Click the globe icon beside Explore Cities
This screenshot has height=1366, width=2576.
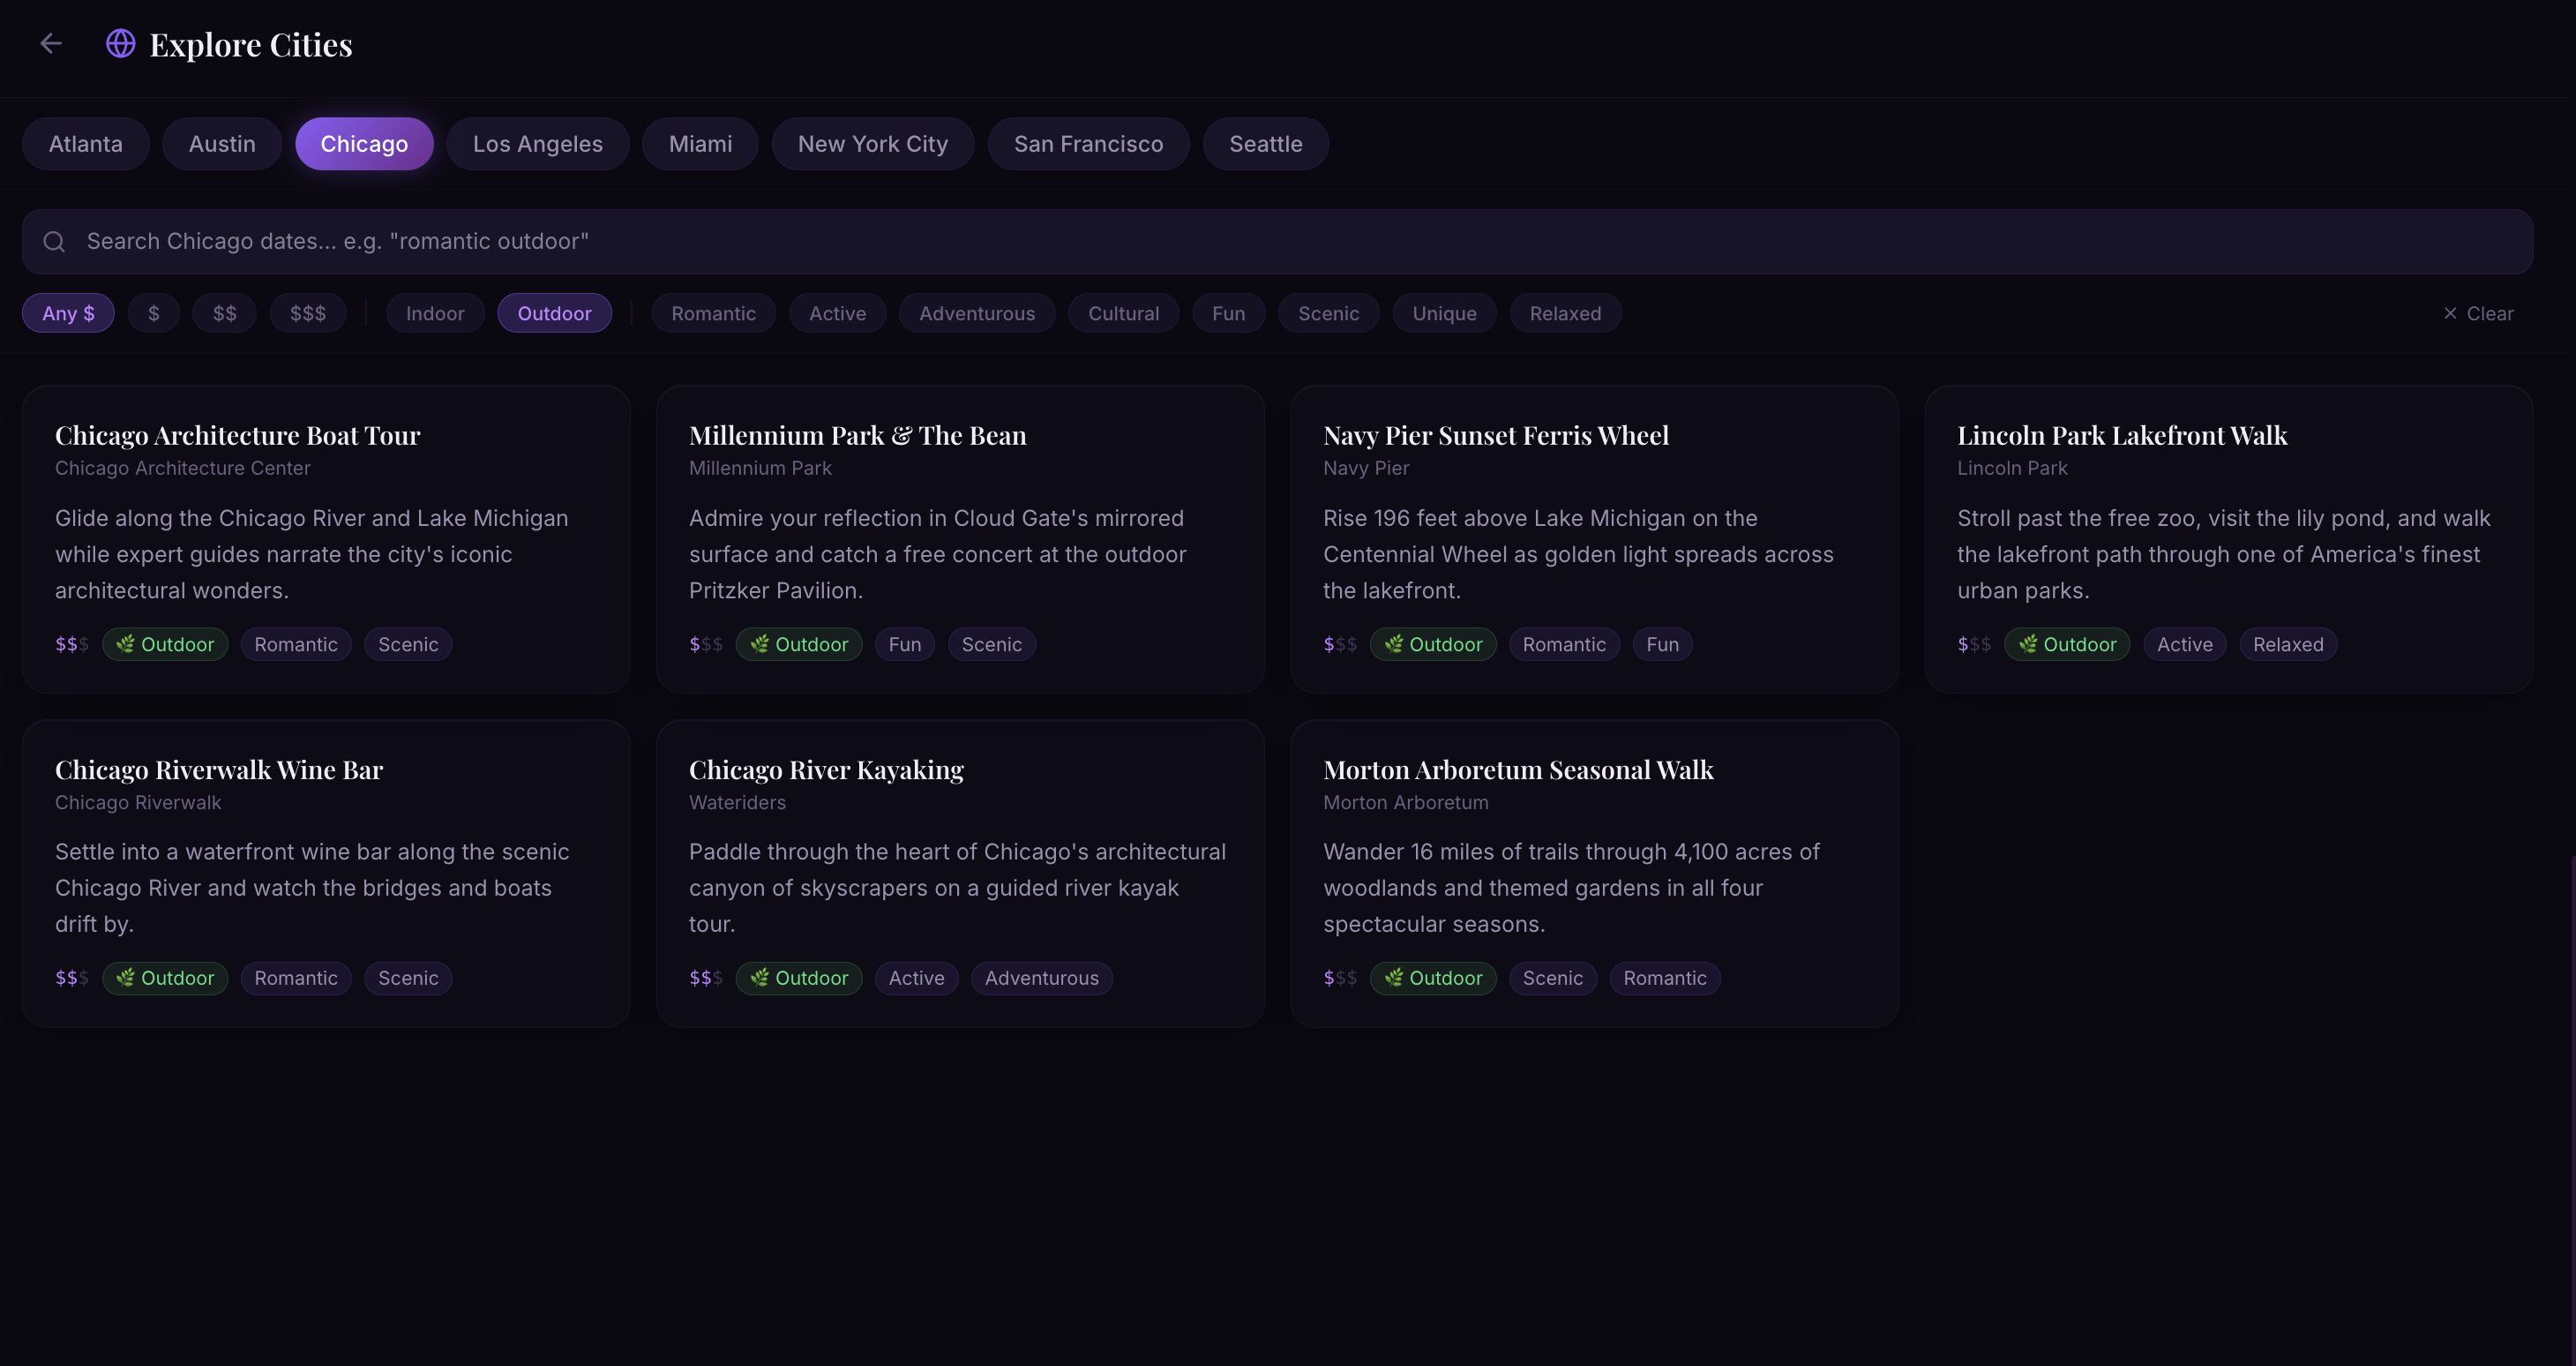coord(121,44)
